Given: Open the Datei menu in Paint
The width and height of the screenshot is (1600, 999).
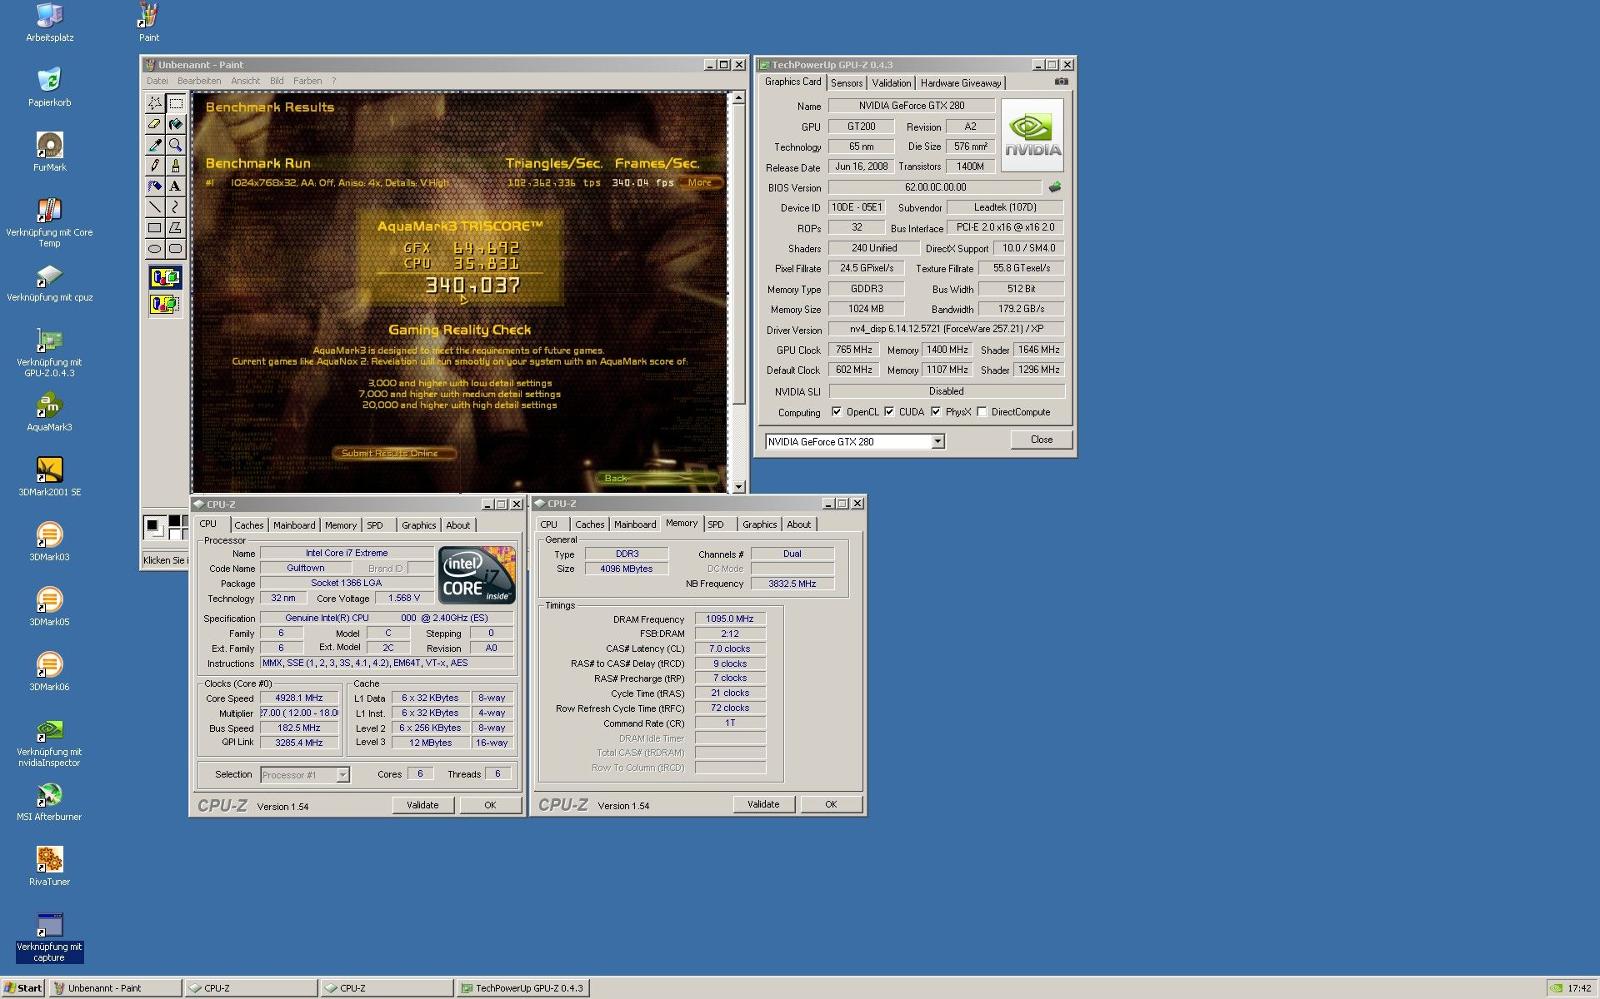Looking at the screenshot, I should point(157,81).
